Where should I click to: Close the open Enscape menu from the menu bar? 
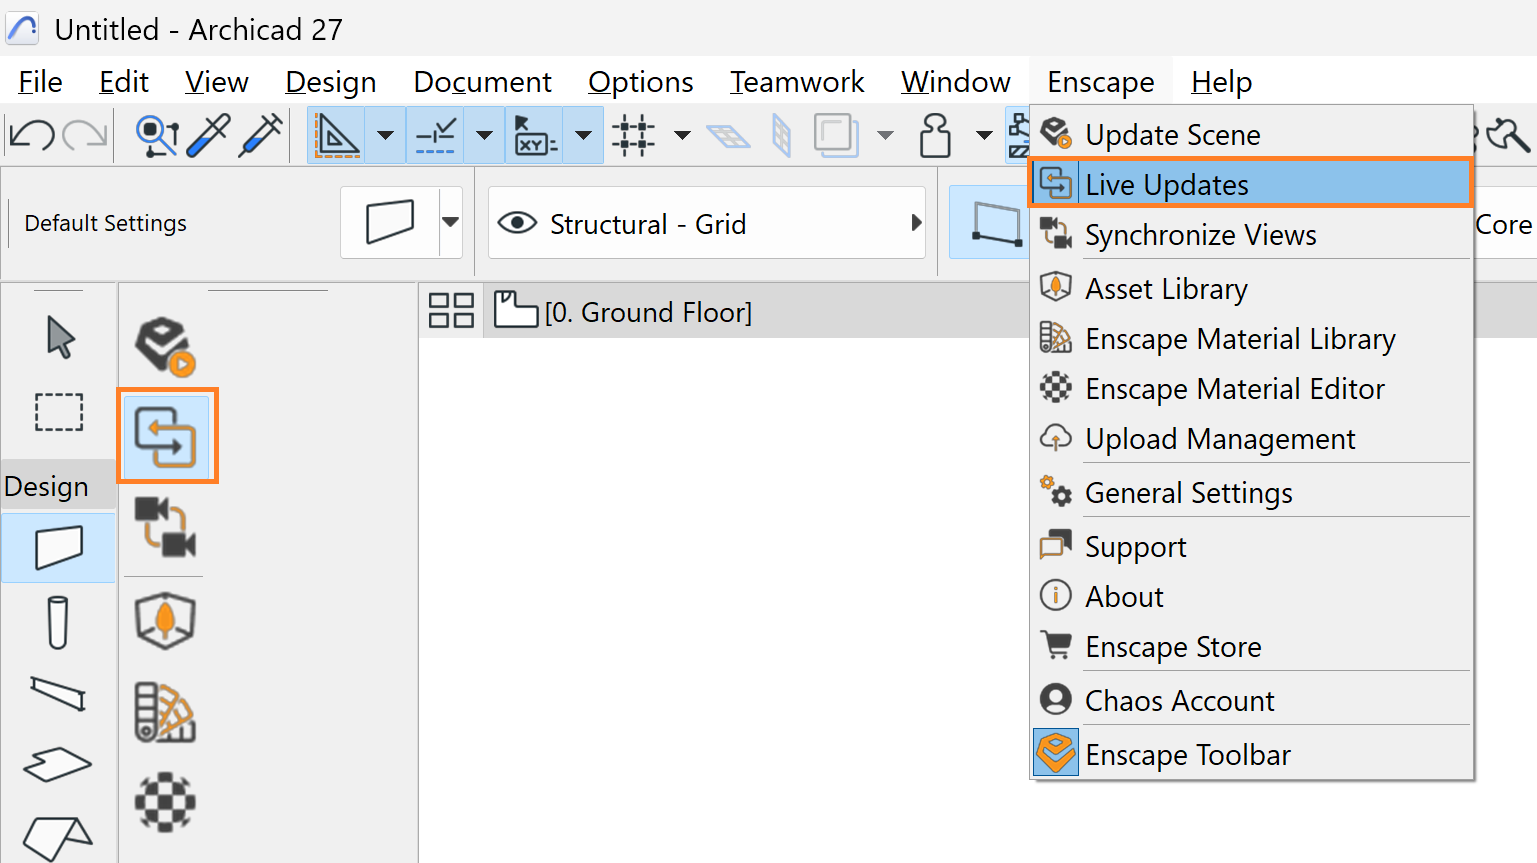[1101, 82]
